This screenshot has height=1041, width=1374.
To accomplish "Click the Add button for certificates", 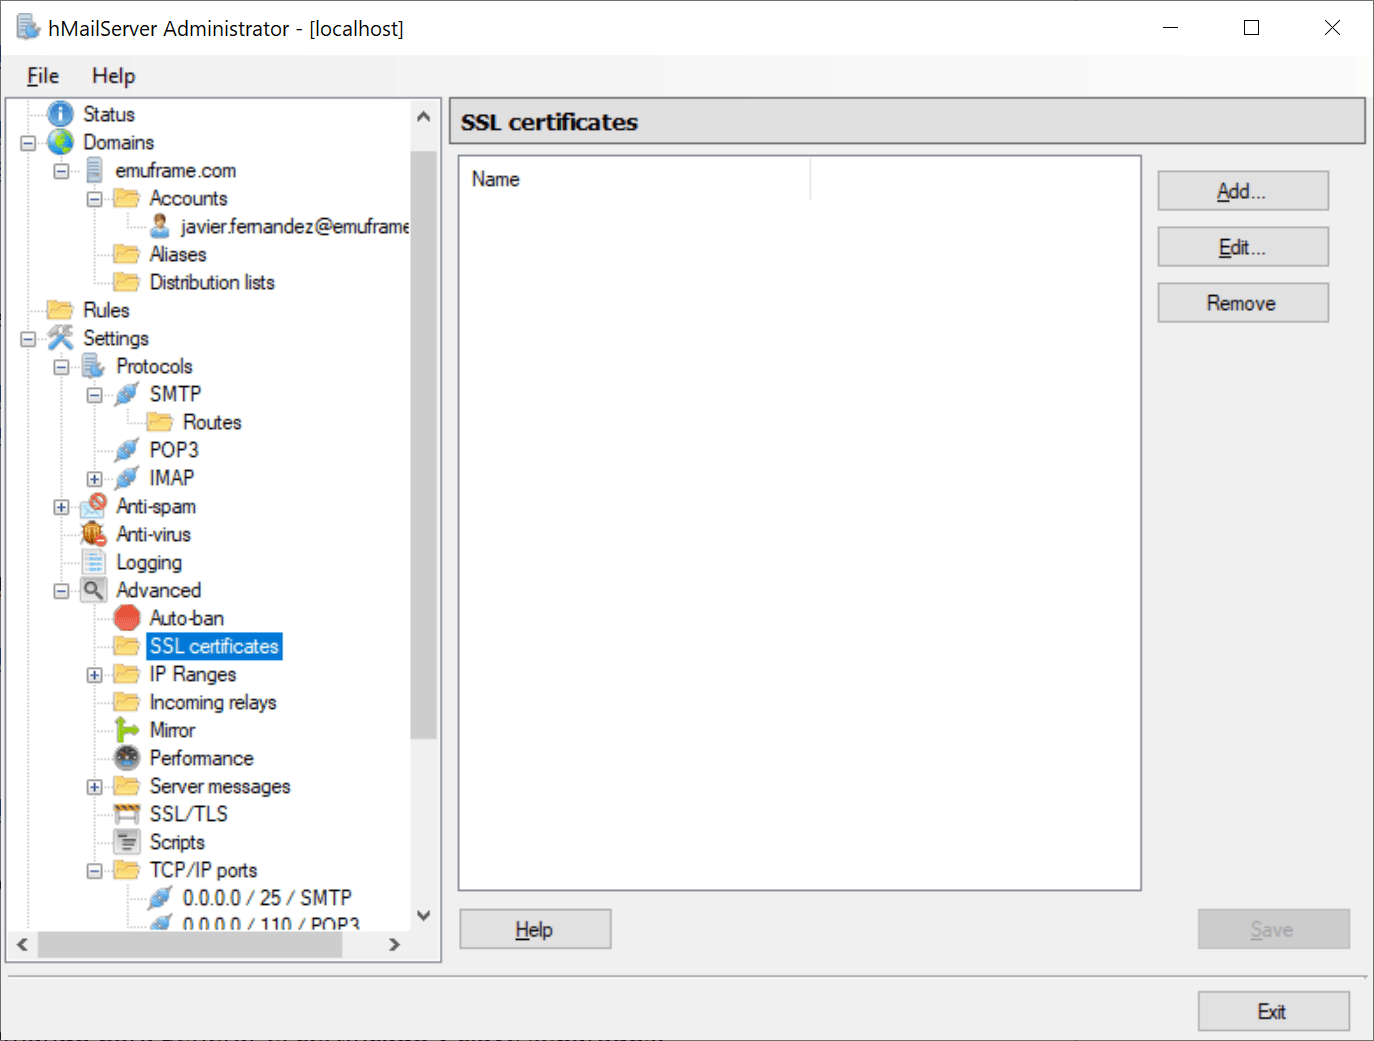I will (1242, 190).
